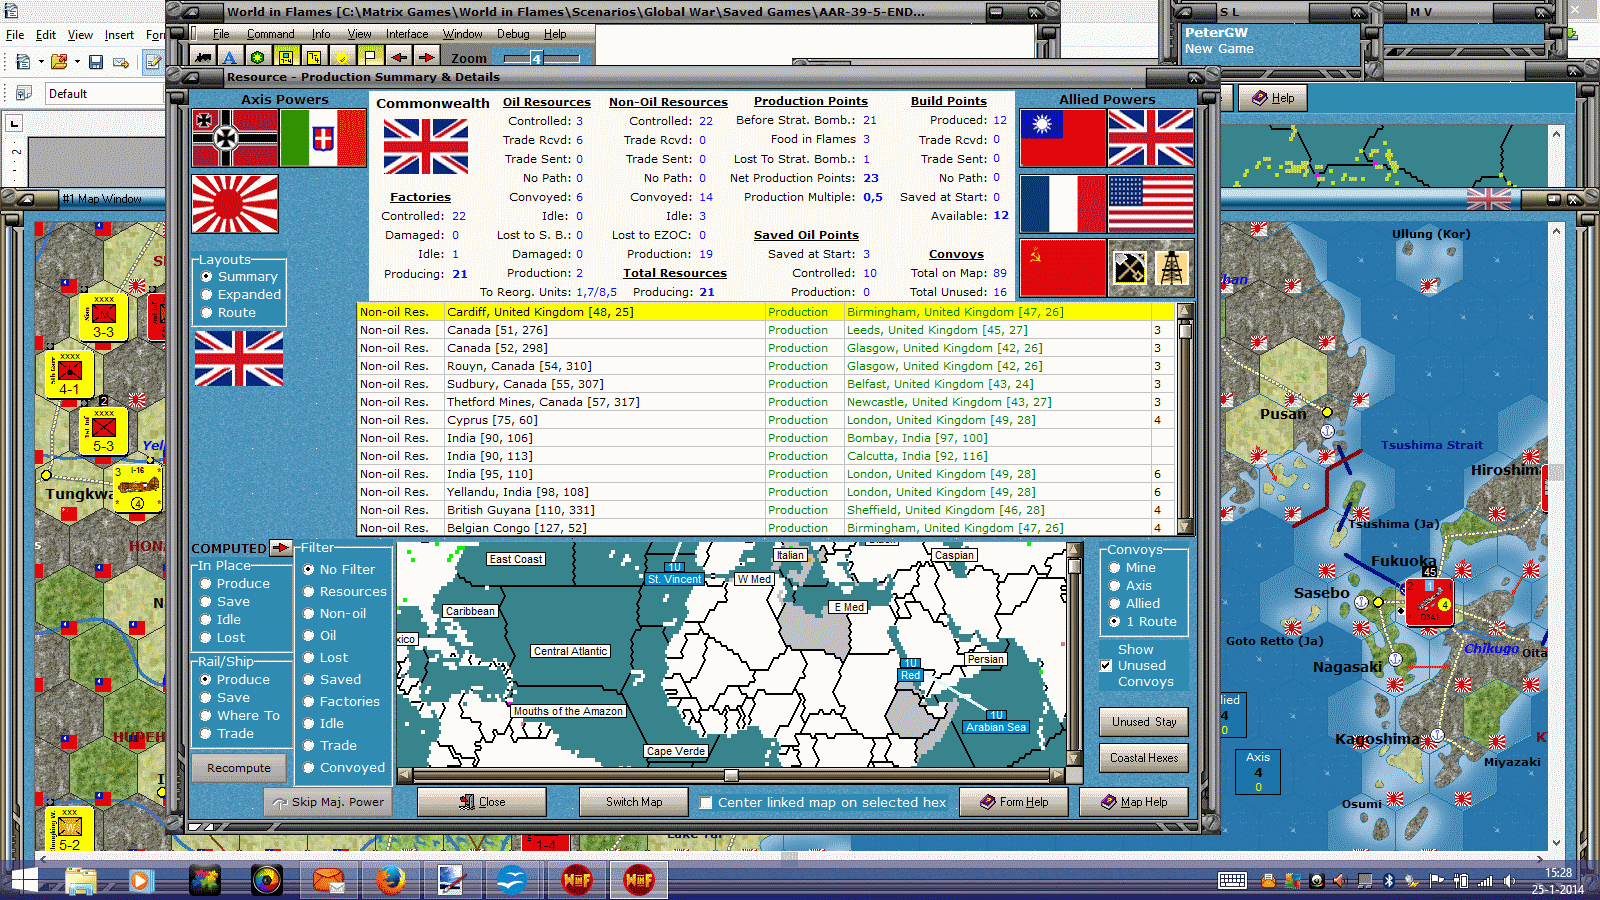Select the Route layout option
The image size is (1600, 900).
207,313
